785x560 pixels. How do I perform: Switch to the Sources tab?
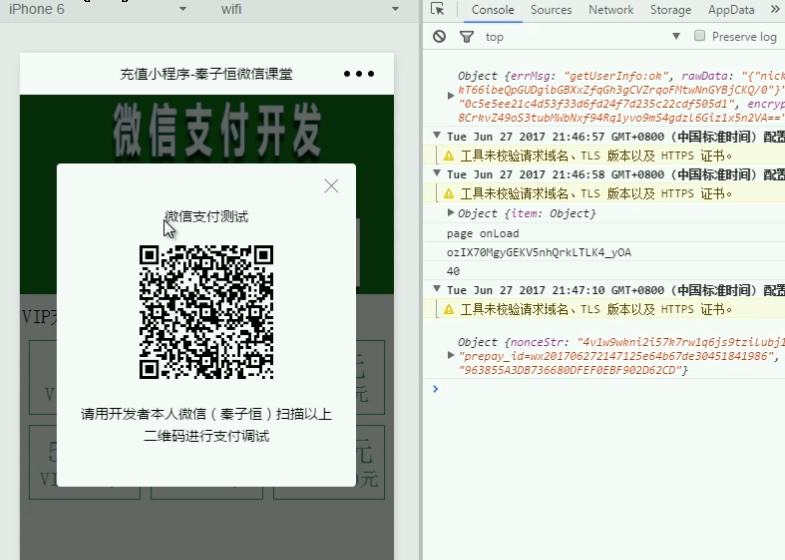click(x=551, y=10)
